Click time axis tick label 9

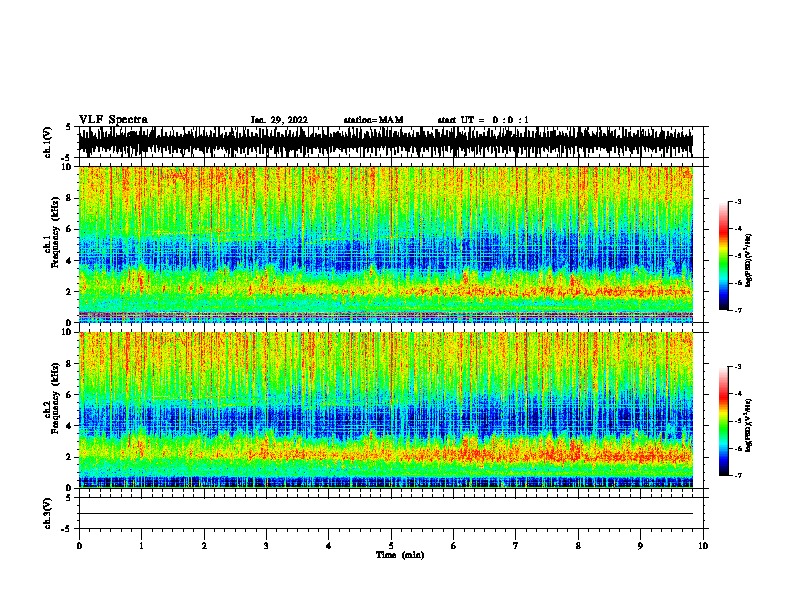coord(640,545)
